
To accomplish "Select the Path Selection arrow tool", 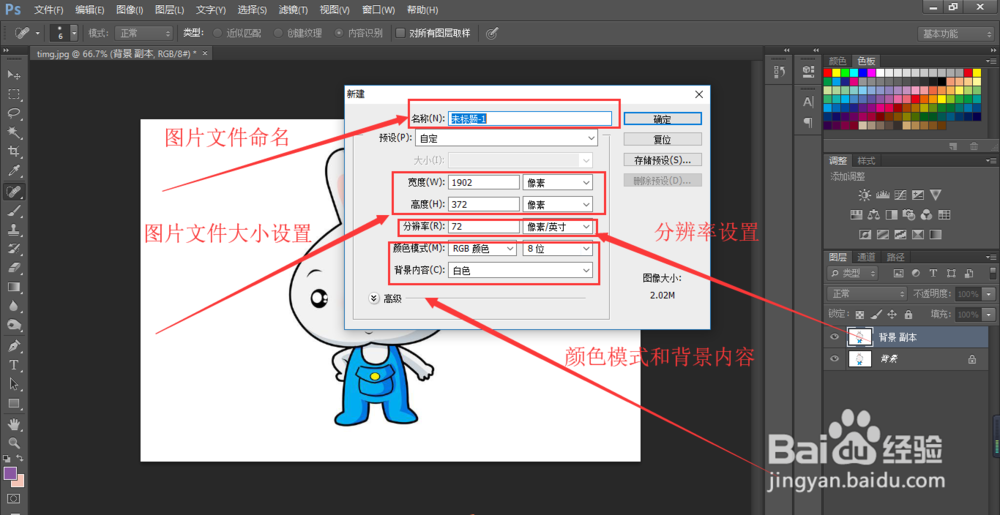I will click(14, 384).
